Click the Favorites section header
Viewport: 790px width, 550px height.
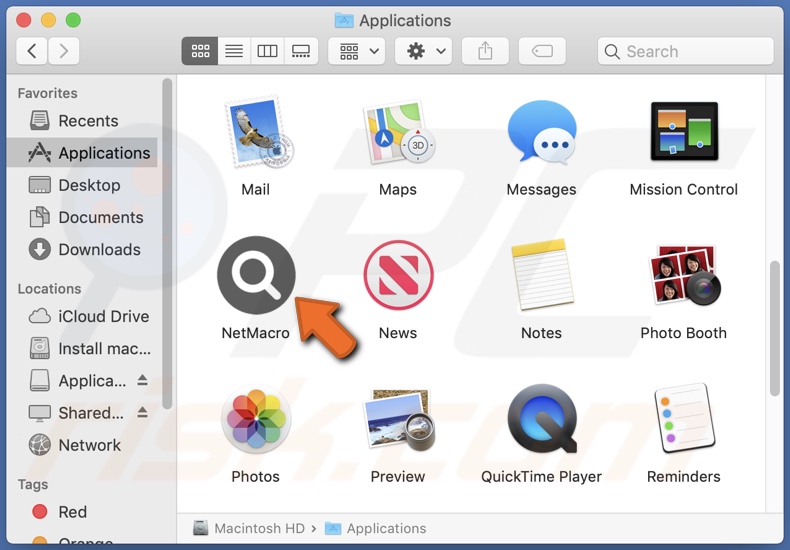pyautogui.click(x=47, y=93)
